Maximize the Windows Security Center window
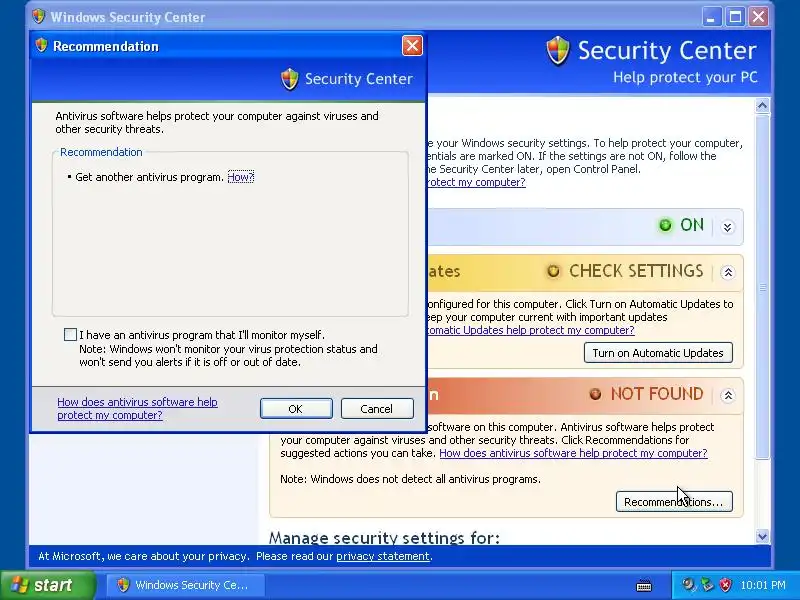800x600 pixels. [x=735, y=17]
